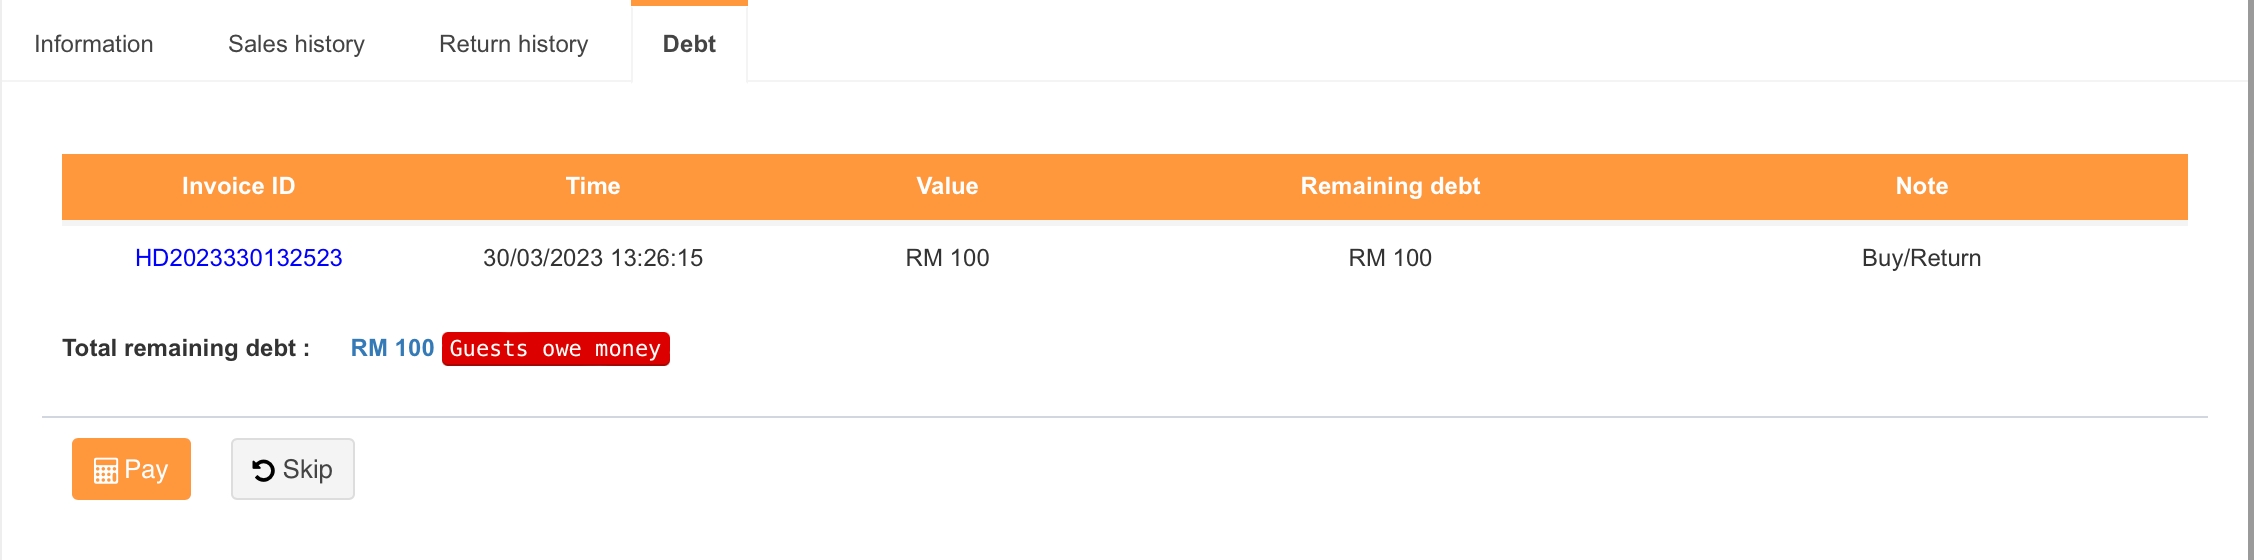
Task: Click the red Guests owe money badge
Action: [x=555, y=349]
